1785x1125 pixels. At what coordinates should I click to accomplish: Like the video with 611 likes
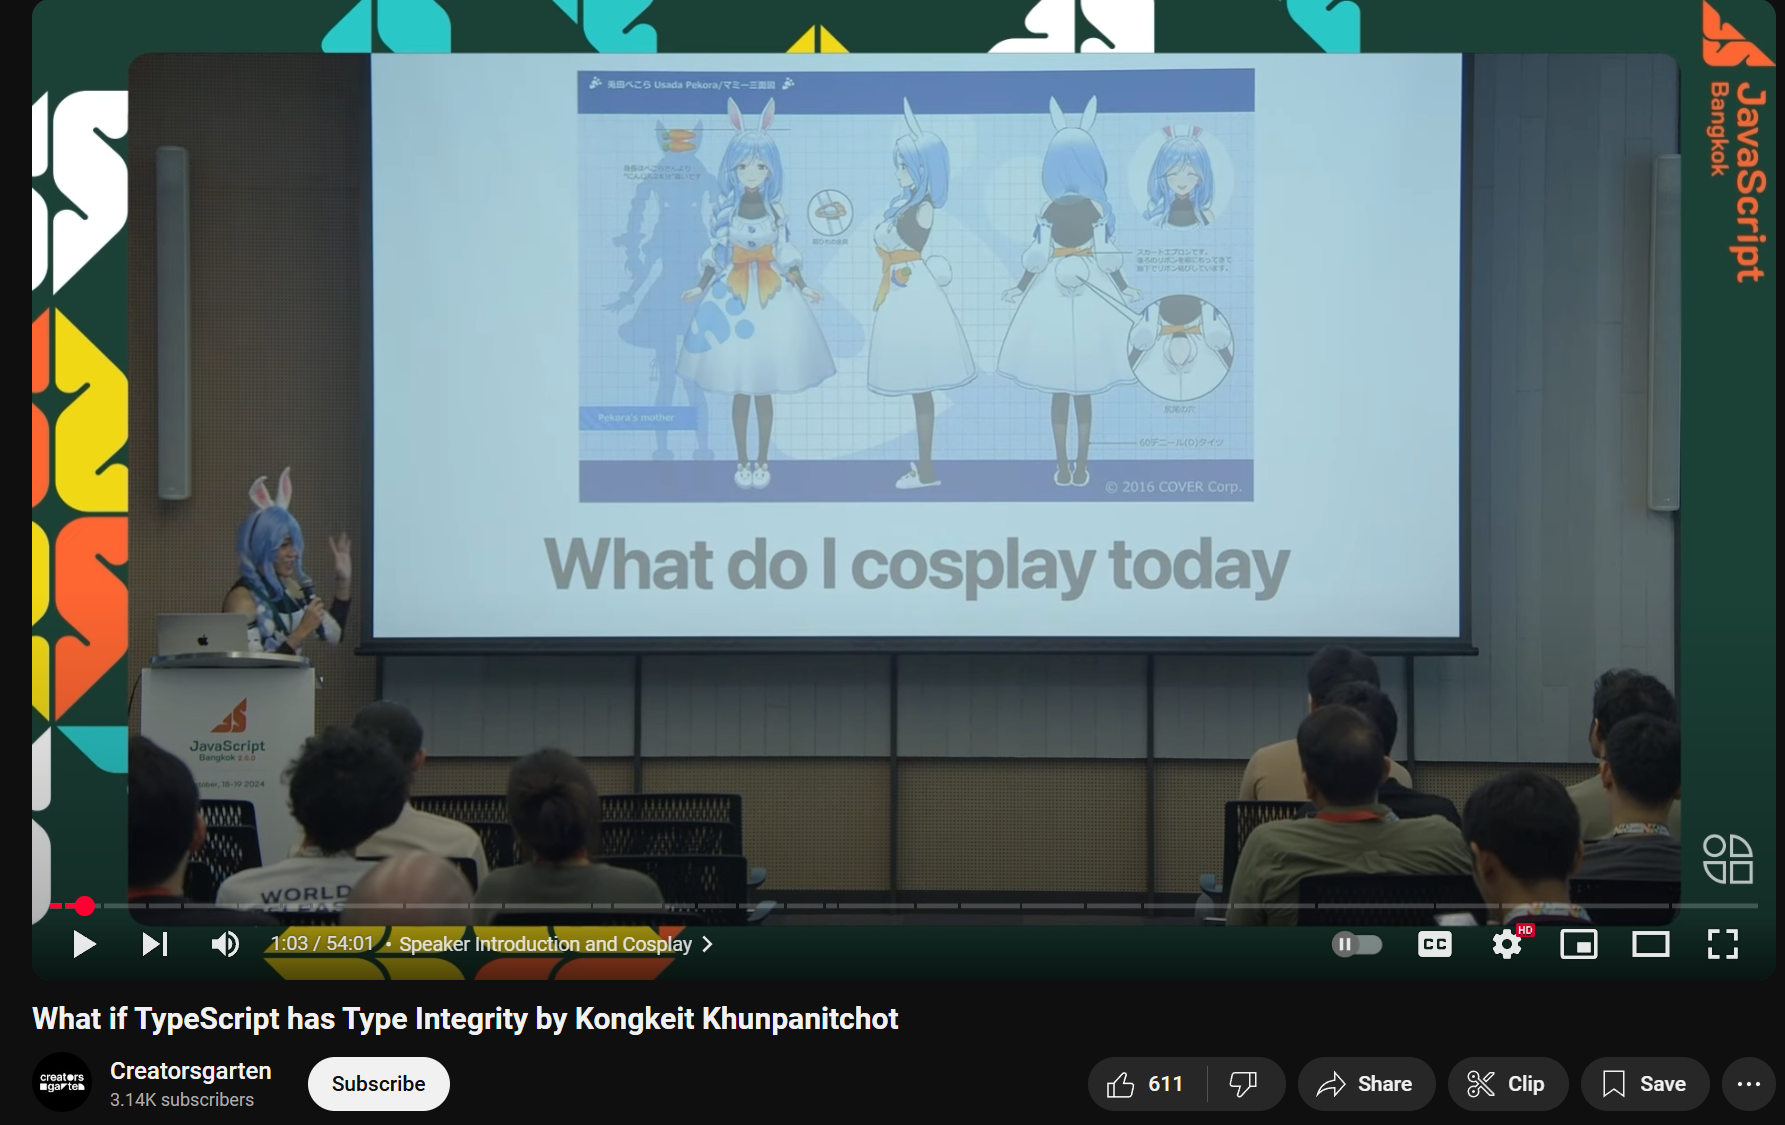1146,1084
